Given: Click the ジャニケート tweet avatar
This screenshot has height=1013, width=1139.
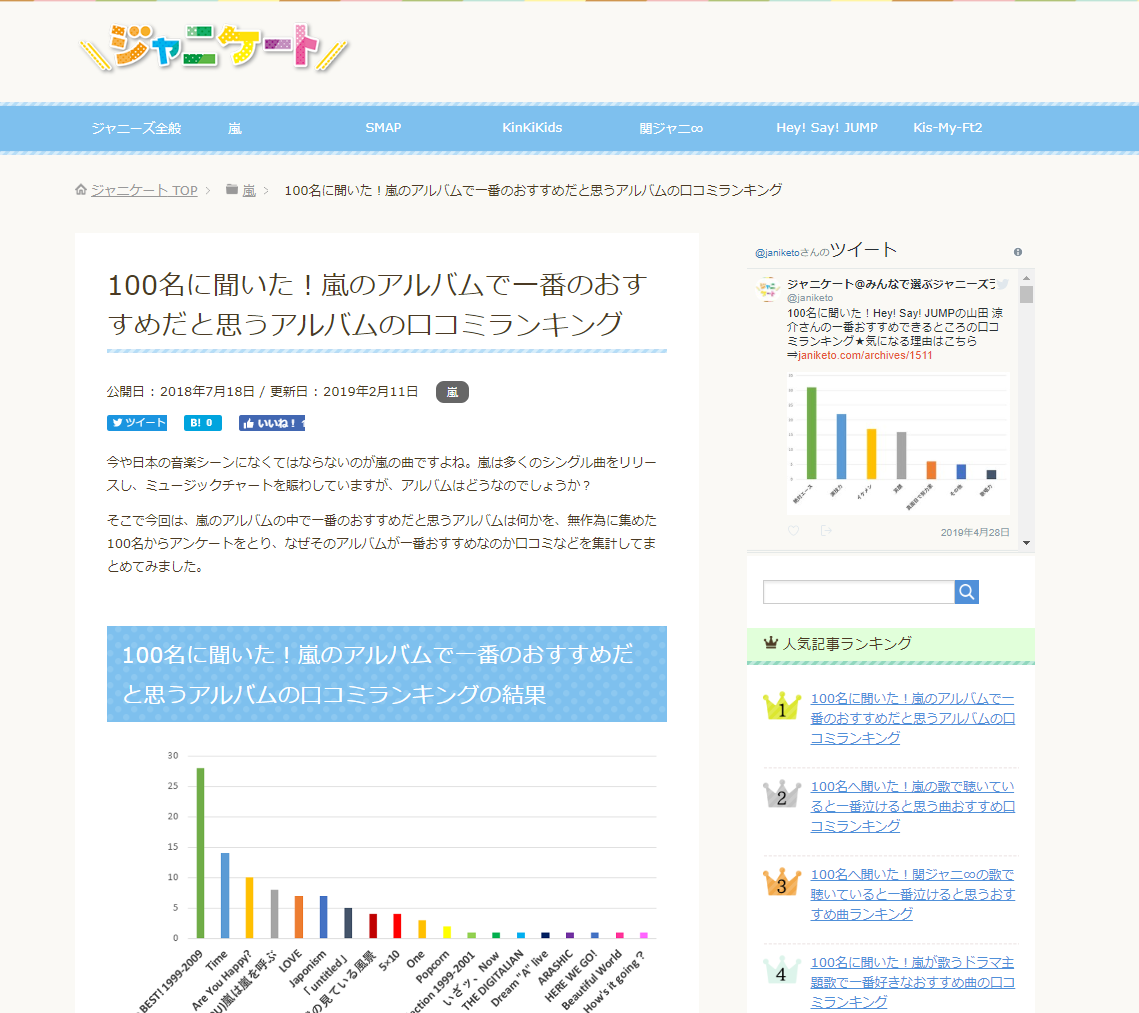Looking at the screenshot, I should coord(767,289).
